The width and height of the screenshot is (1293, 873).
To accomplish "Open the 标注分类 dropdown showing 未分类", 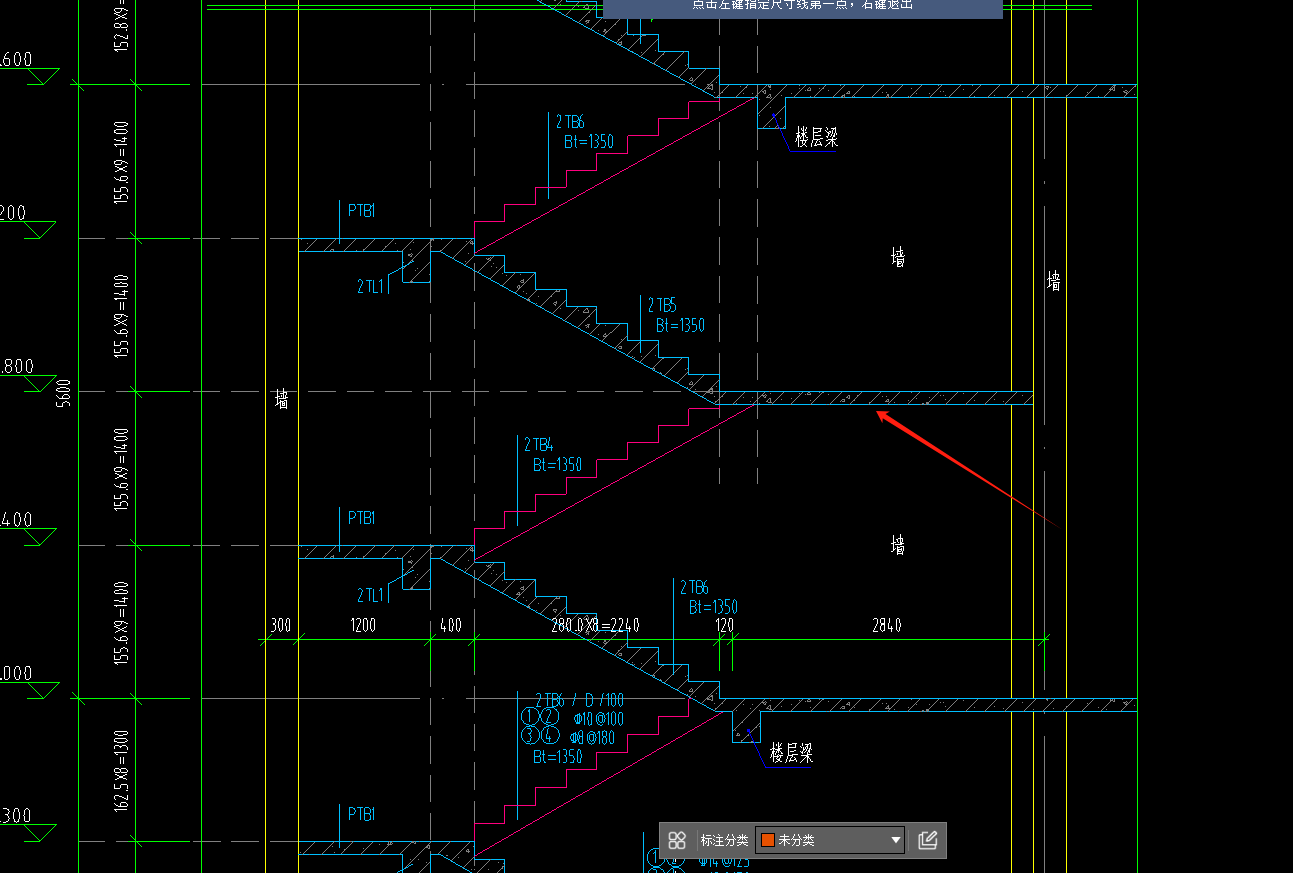I will pyautogui.click(x=830, y=840).
